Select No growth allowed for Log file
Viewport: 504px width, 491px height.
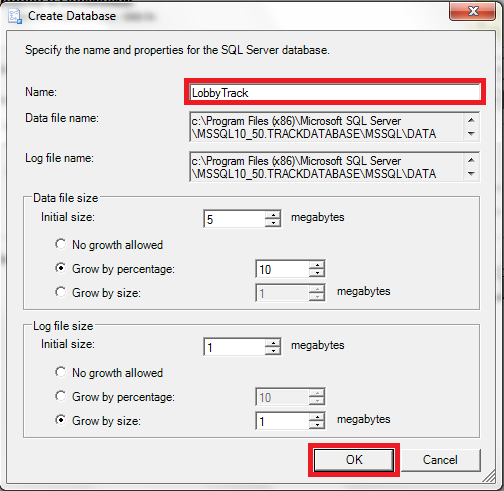click(x=60, y=372)
